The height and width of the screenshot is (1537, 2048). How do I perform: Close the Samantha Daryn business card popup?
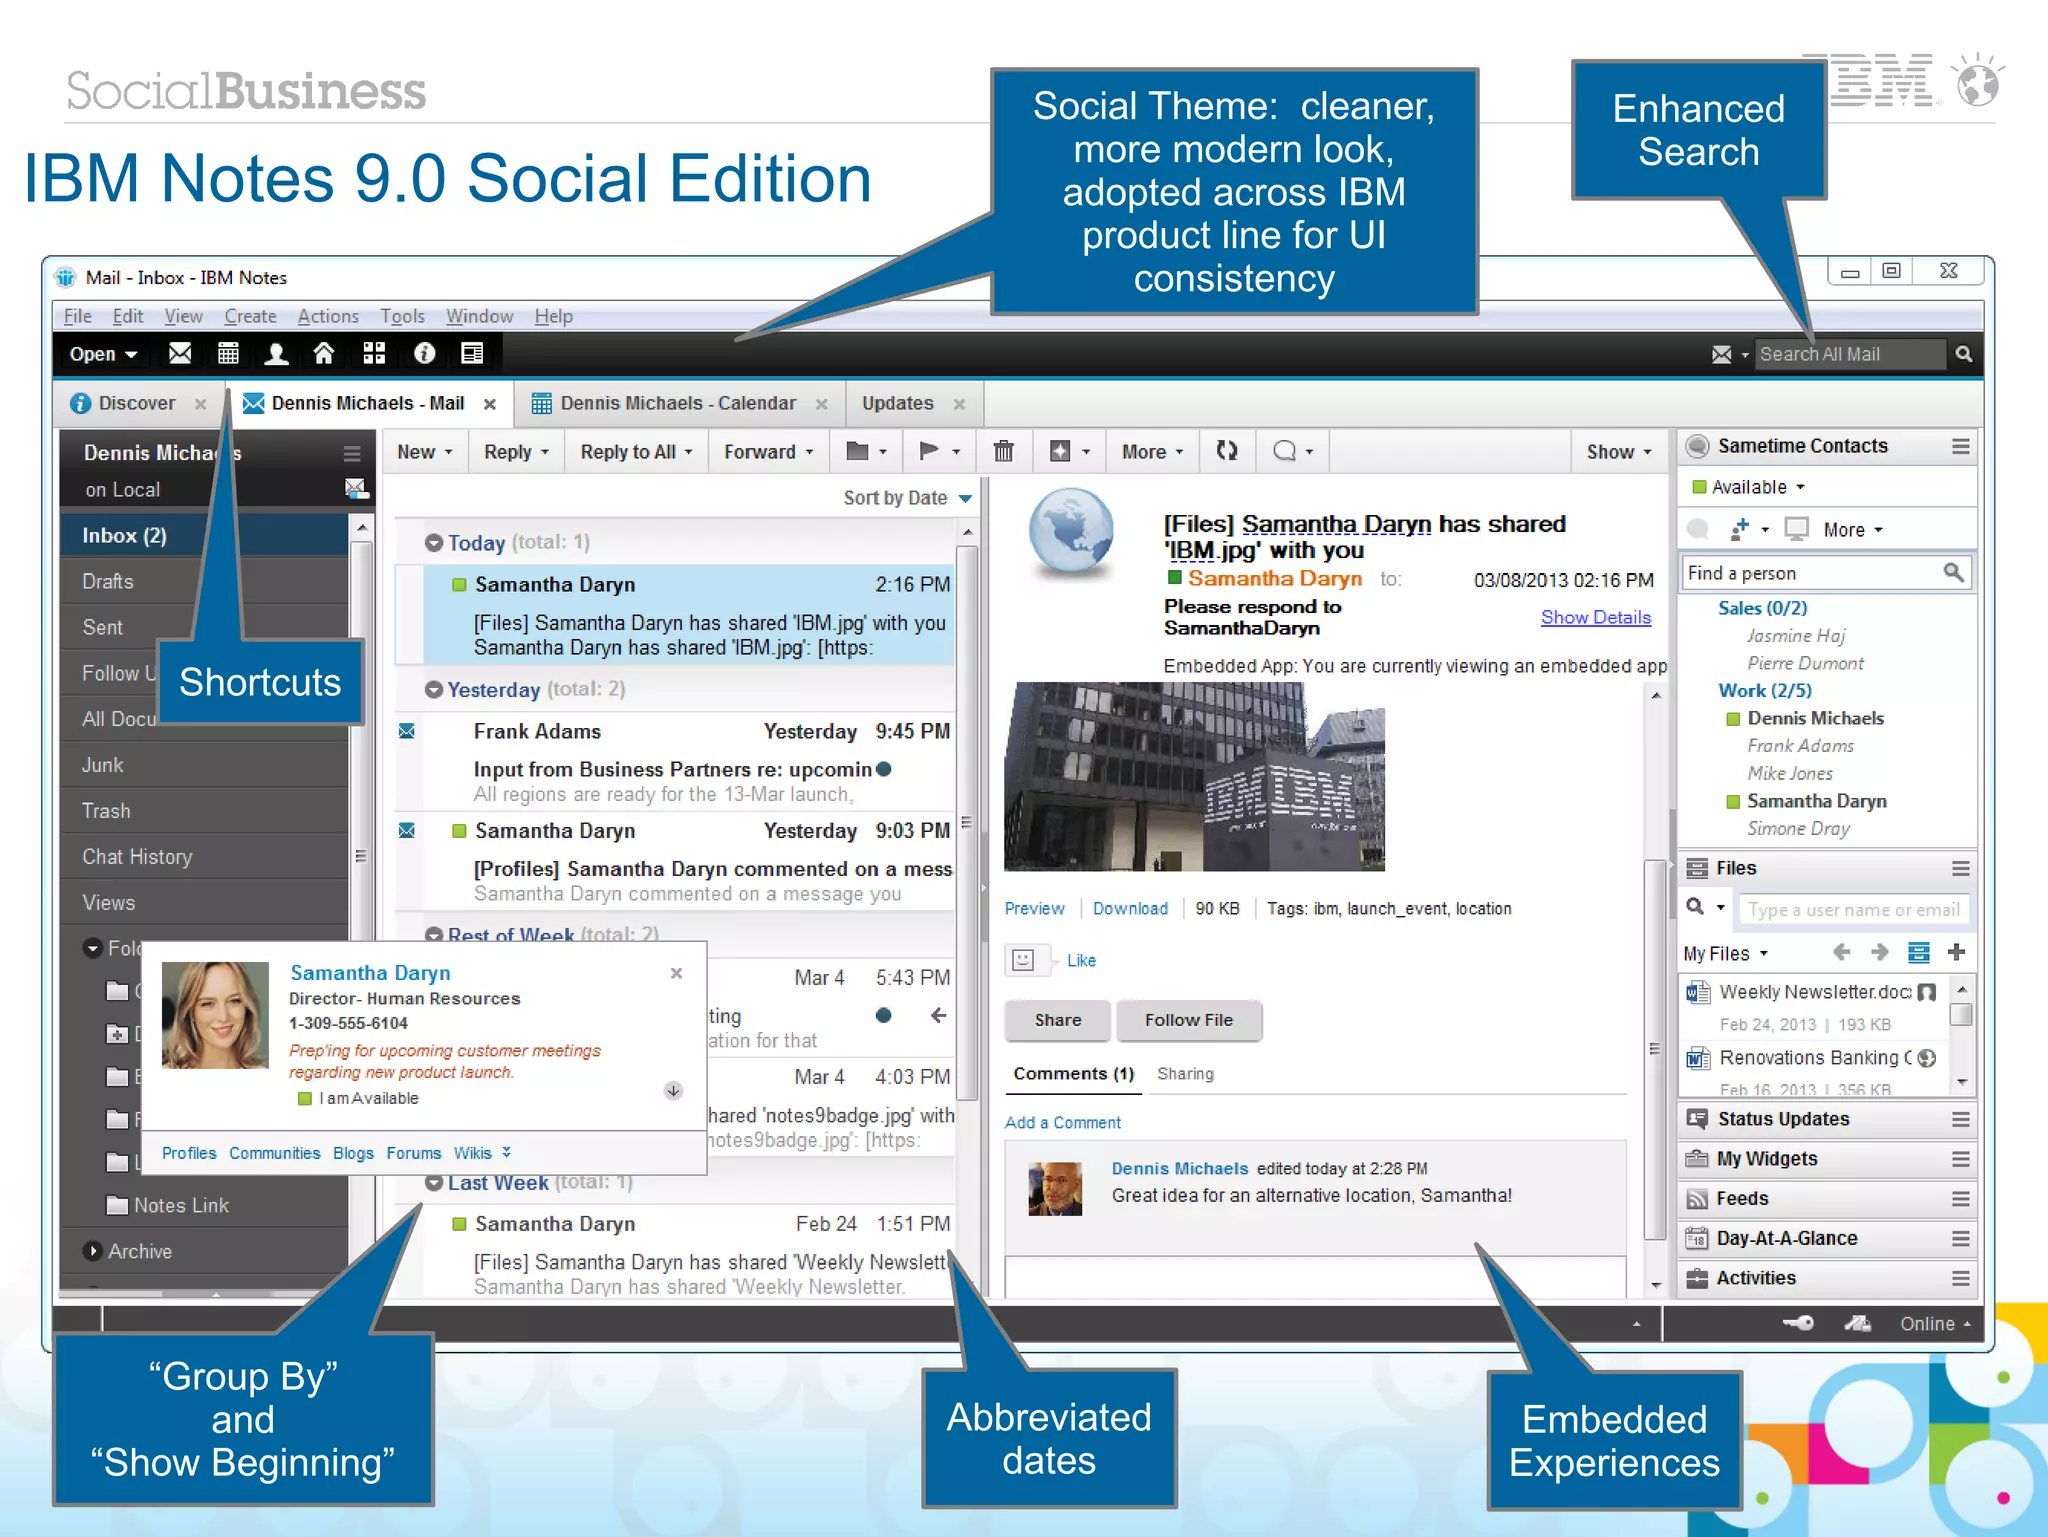click(676, 973)
